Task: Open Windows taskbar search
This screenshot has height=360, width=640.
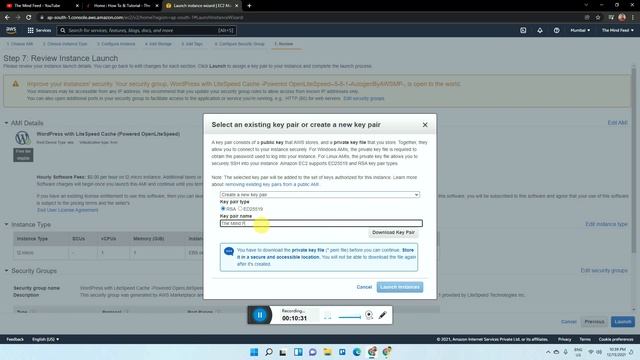Action: tap(269, 352)
